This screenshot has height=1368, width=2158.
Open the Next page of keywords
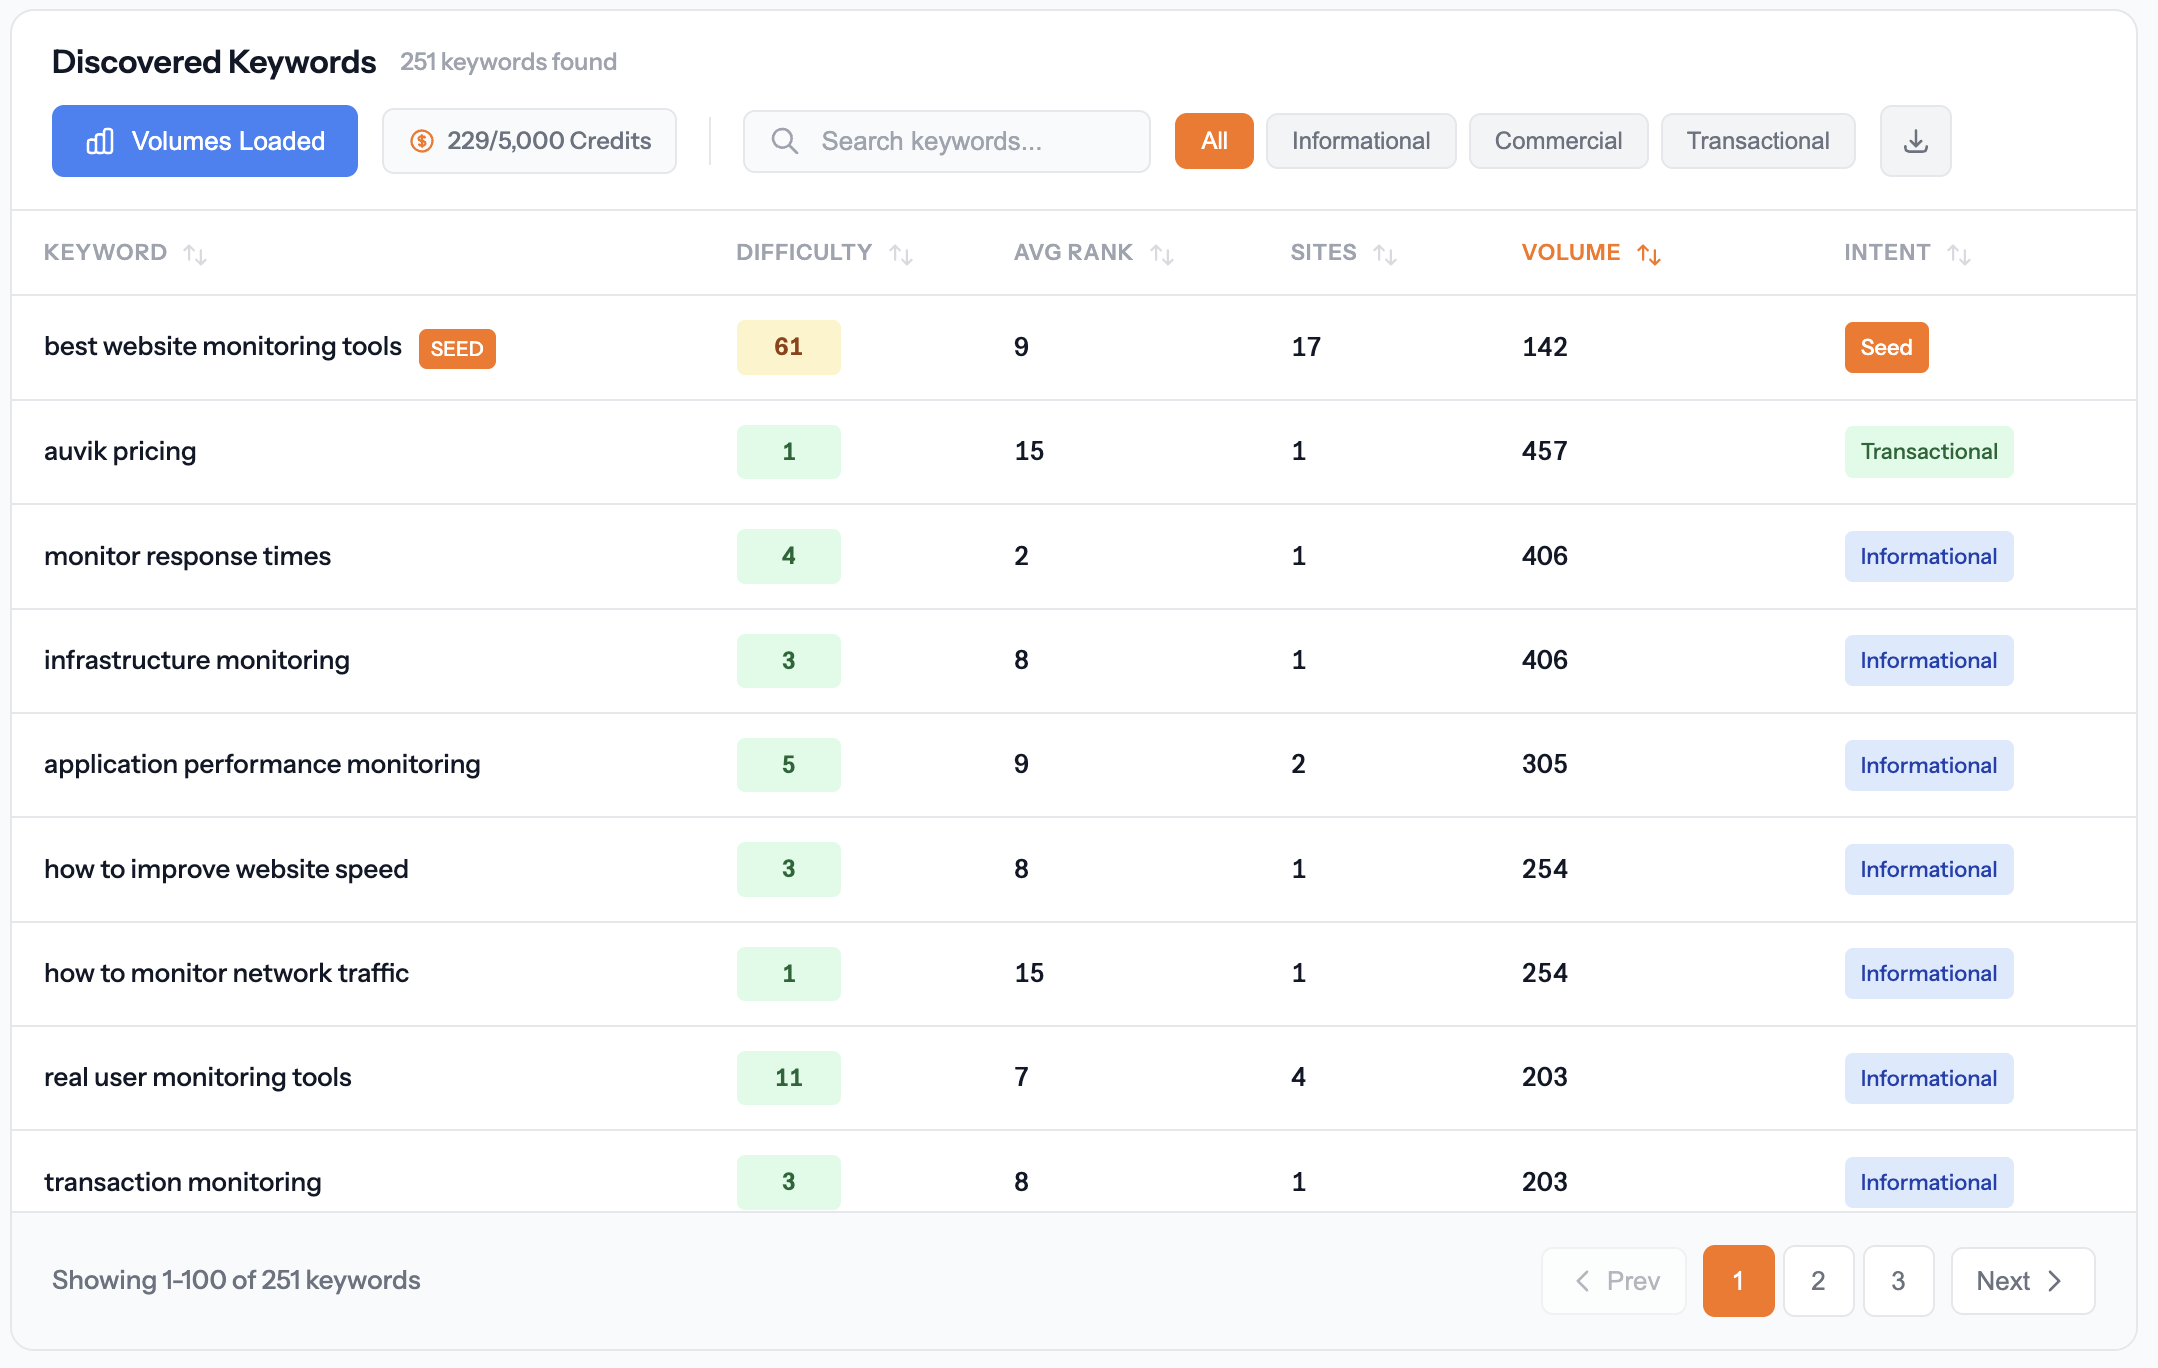[x=2021, y=1280]
